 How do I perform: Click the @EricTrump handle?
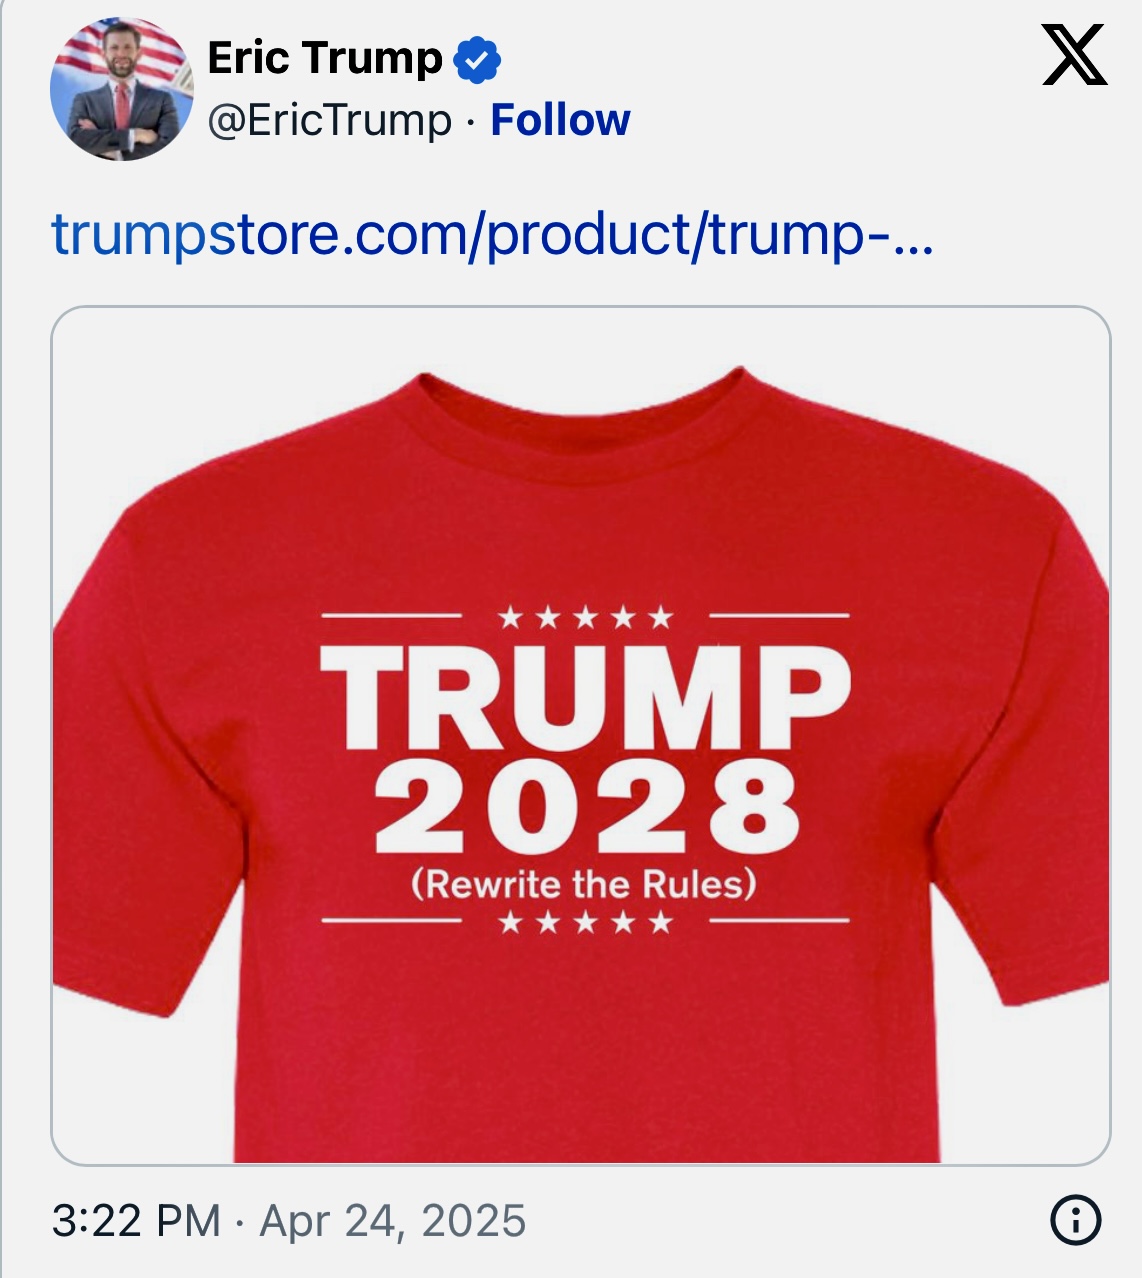pyautogui.click(x=329, y=121)
